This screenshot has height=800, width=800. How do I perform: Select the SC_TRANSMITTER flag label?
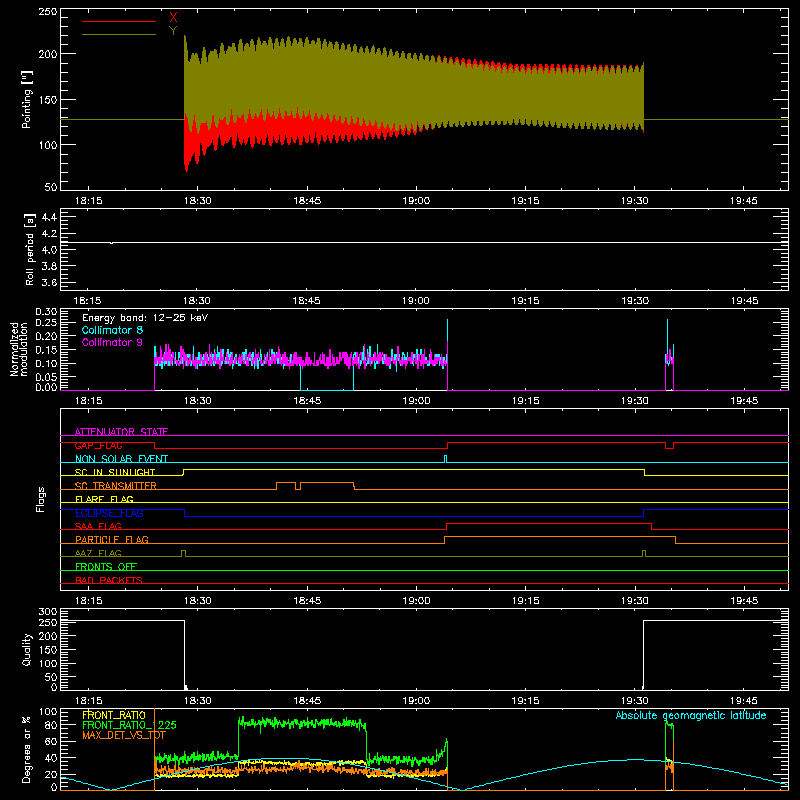click(x=116, y=485)
